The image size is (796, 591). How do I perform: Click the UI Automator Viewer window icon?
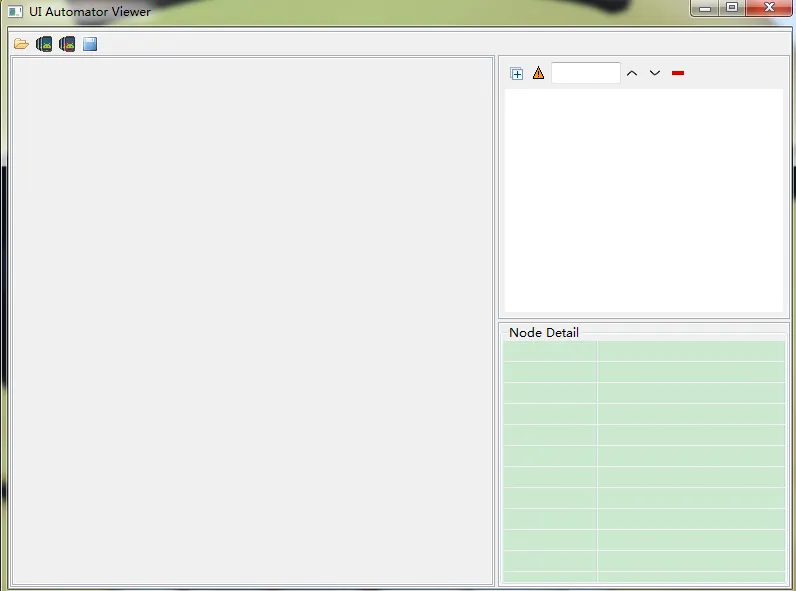[x=15, y=11]
